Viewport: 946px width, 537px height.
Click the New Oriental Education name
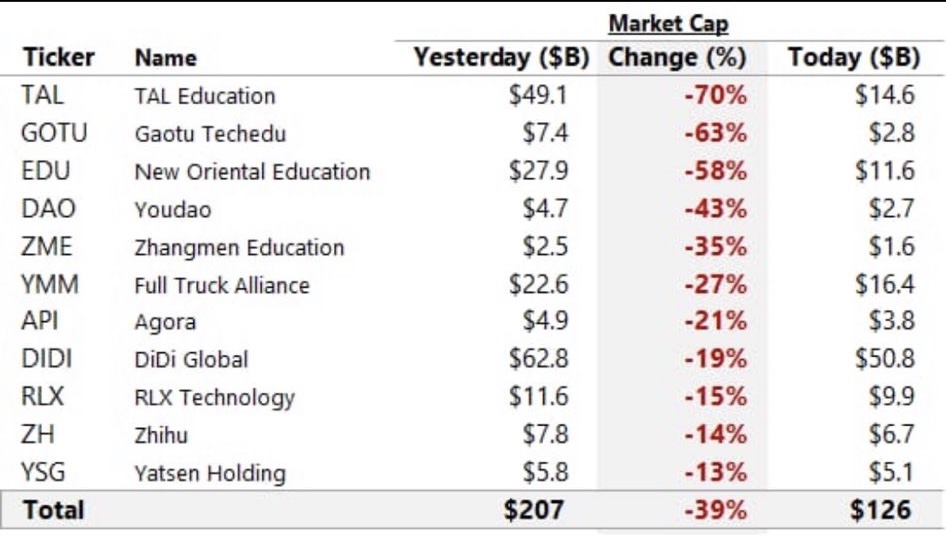tap(252, 172)
